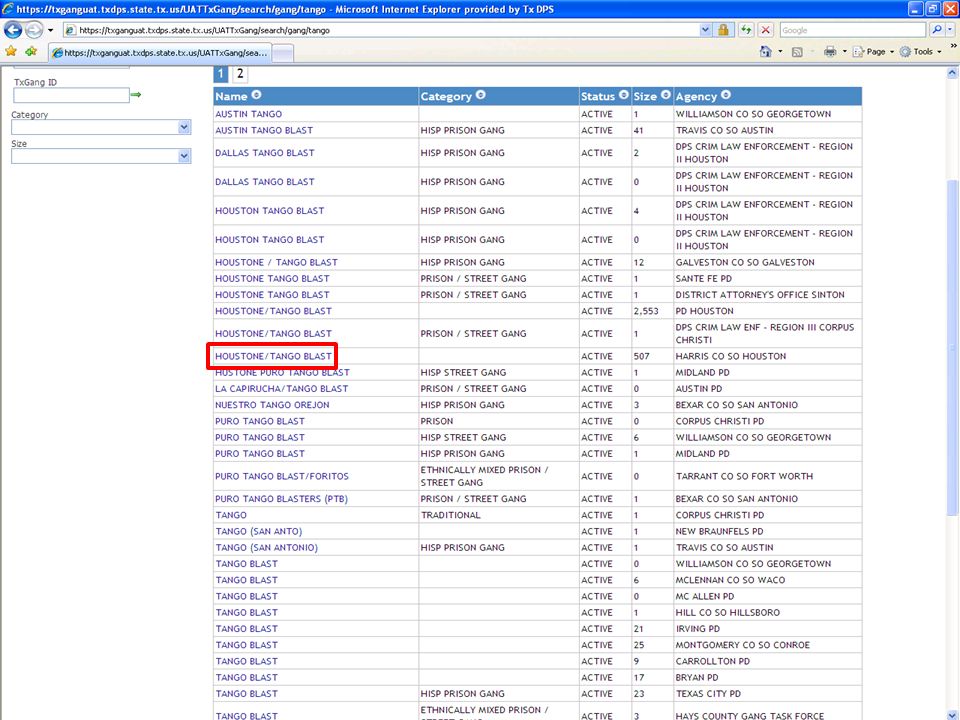Click the "DISTRICT ATTORNEY'S OFFICE SINTON" agency cell
This screenshot has width=960, height=720.
click(760, 294)
